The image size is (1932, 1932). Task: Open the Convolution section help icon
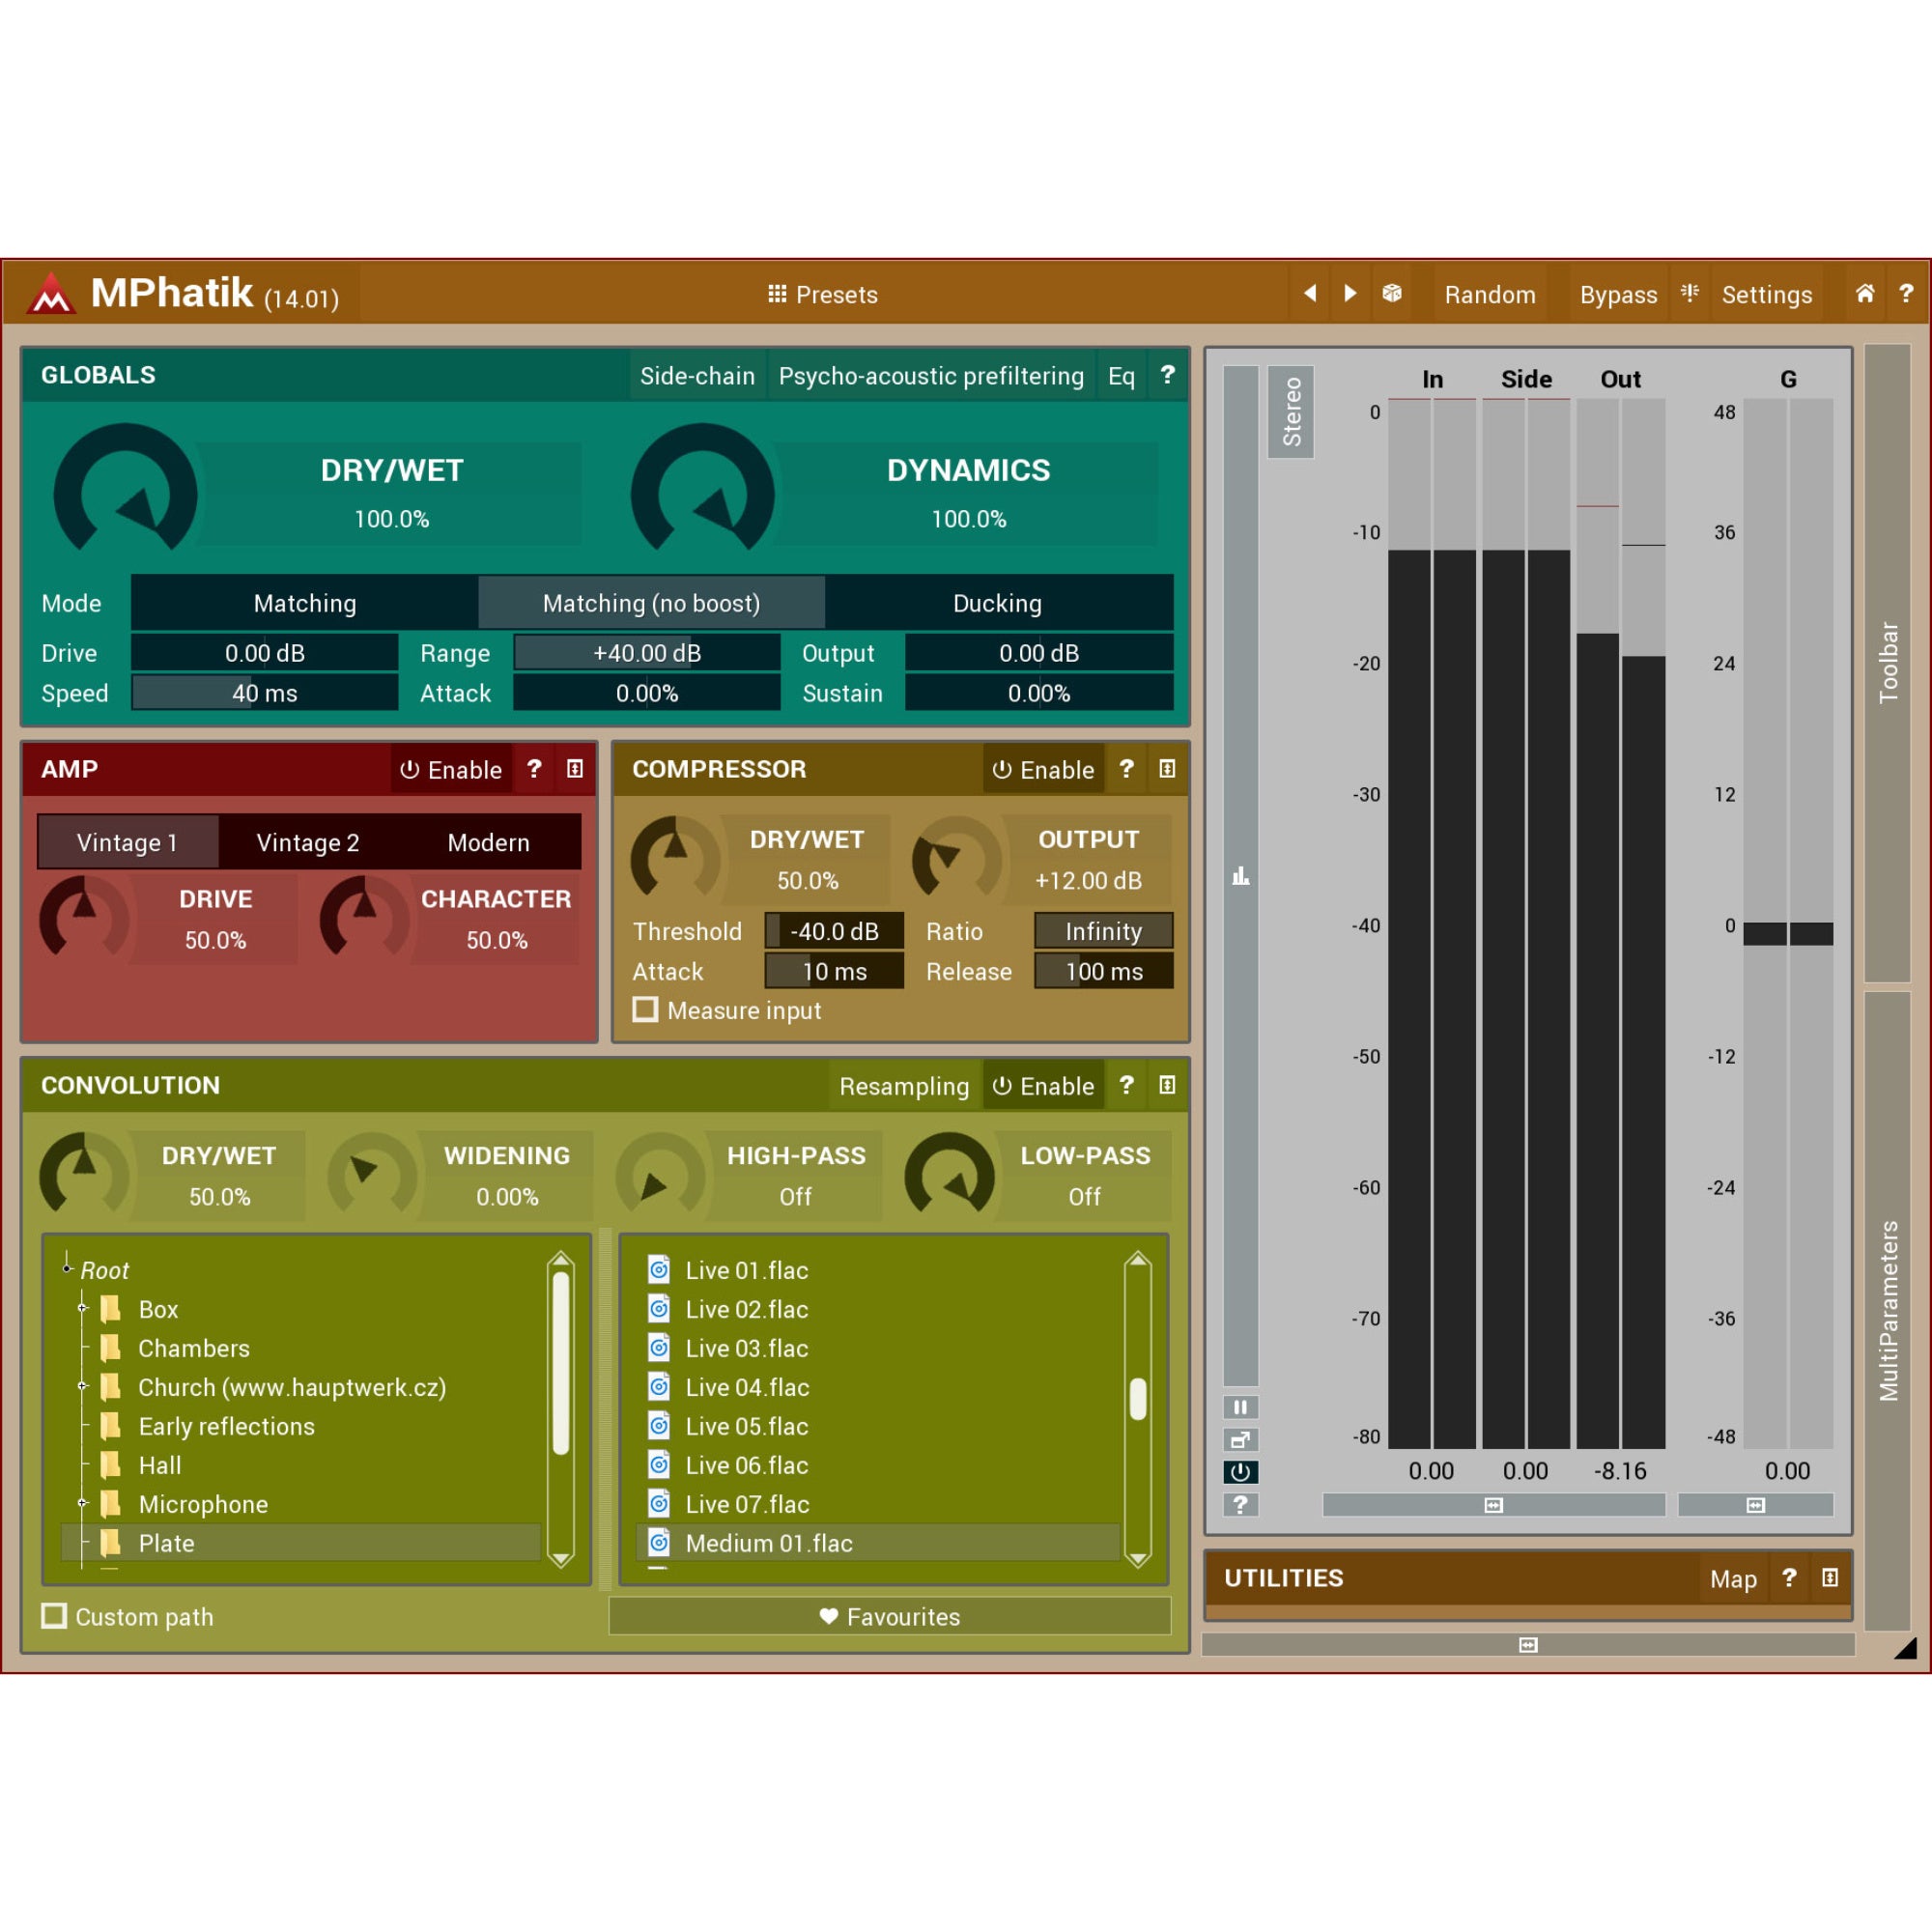(1126, 1085)
